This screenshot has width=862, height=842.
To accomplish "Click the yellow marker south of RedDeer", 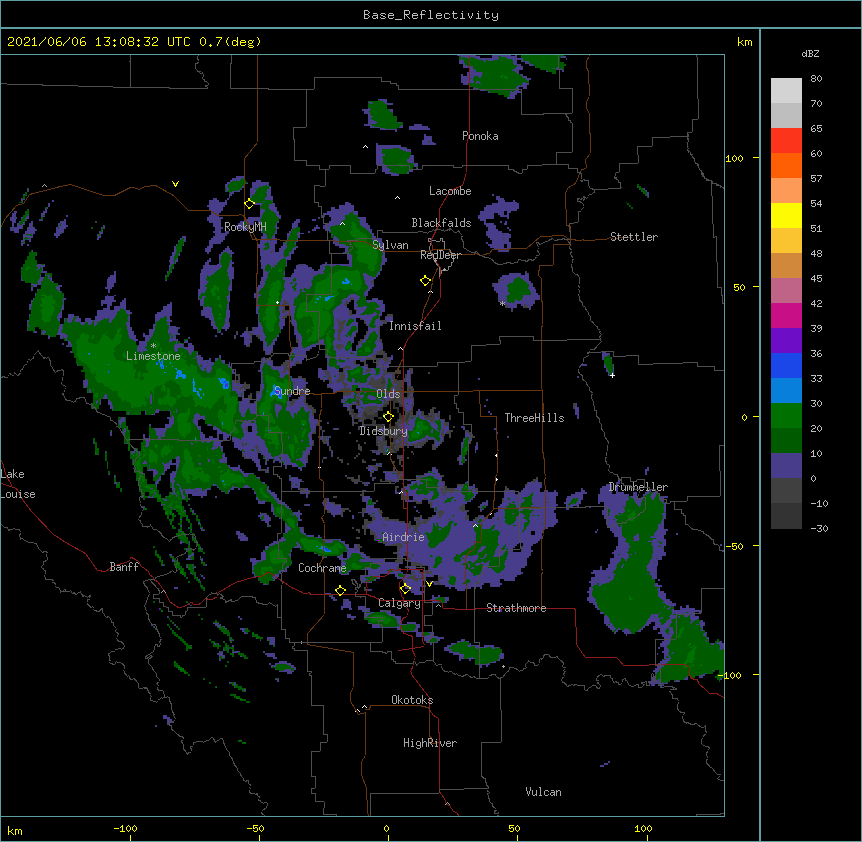I will (425, 281).
